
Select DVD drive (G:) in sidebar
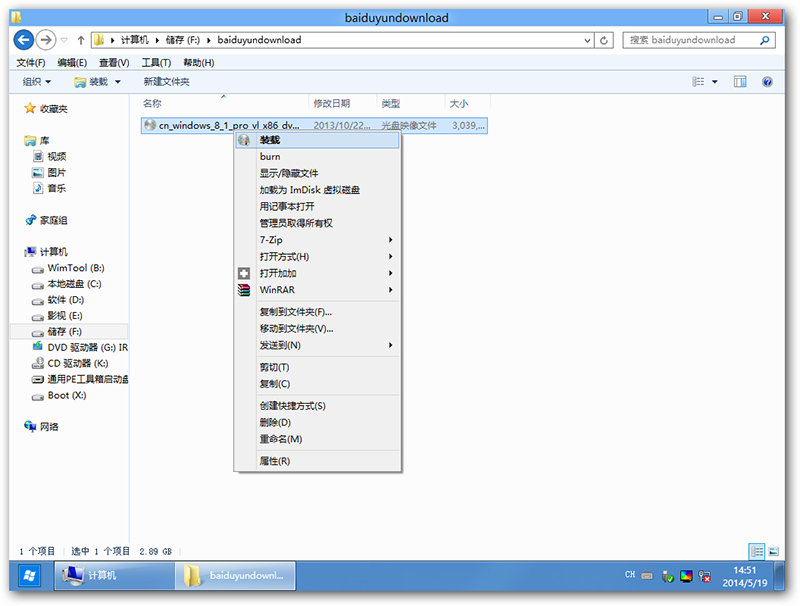[86, 347]
